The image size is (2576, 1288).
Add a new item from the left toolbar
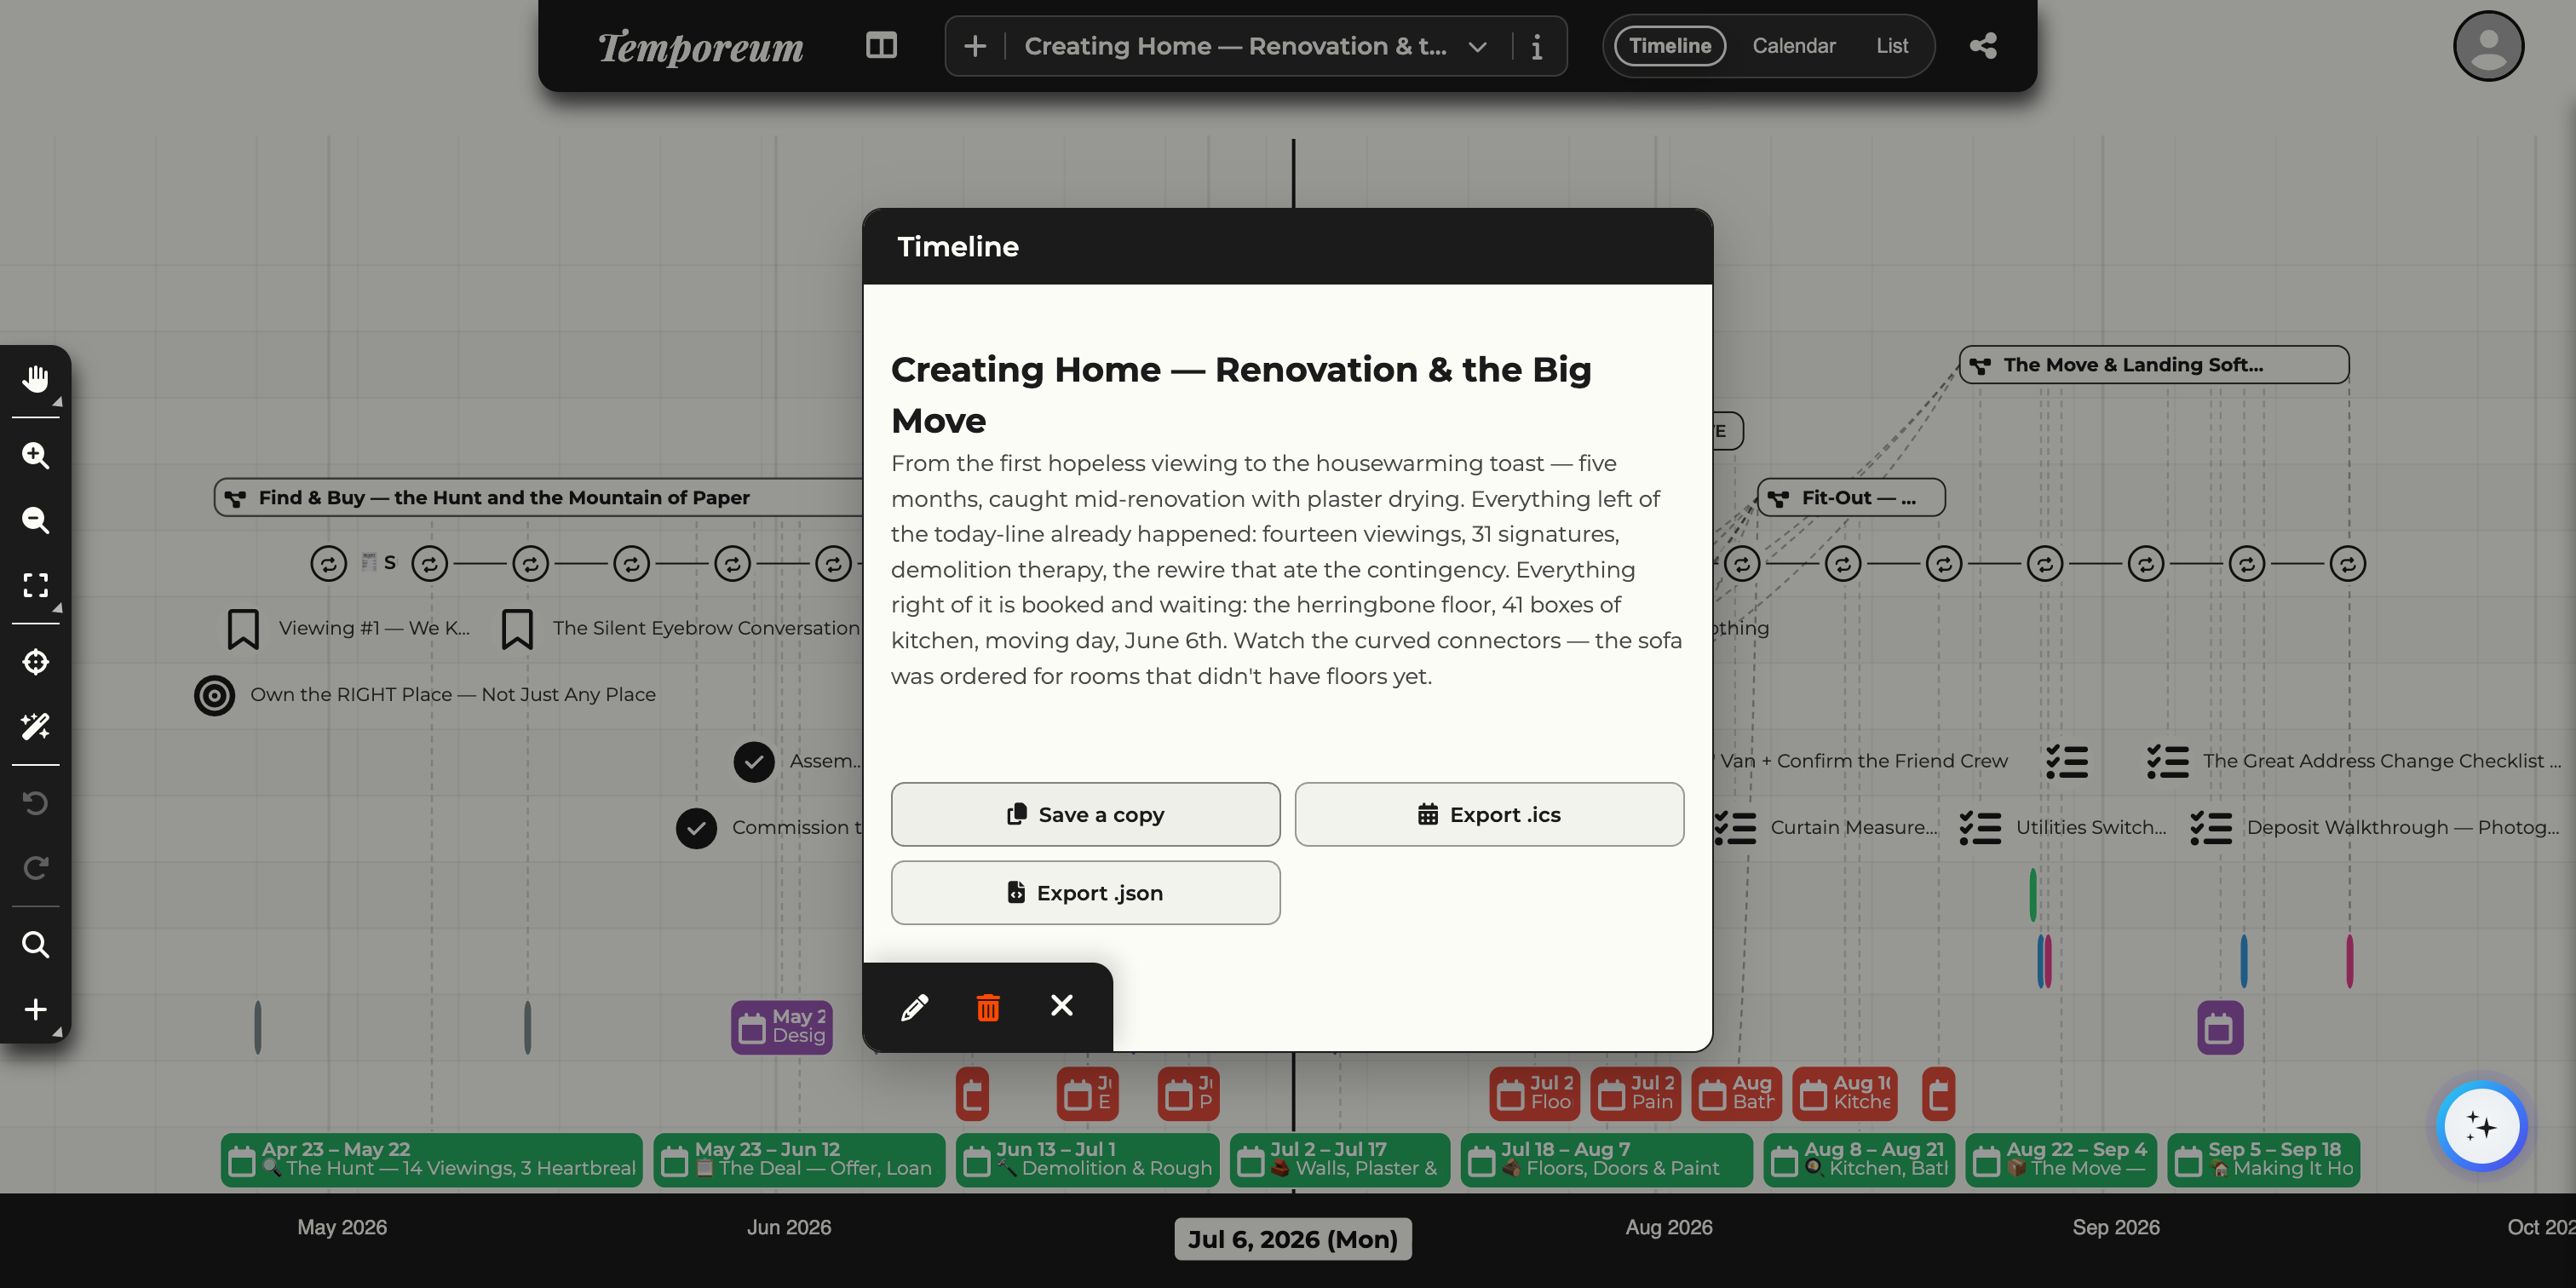[x=36, y=1009]
